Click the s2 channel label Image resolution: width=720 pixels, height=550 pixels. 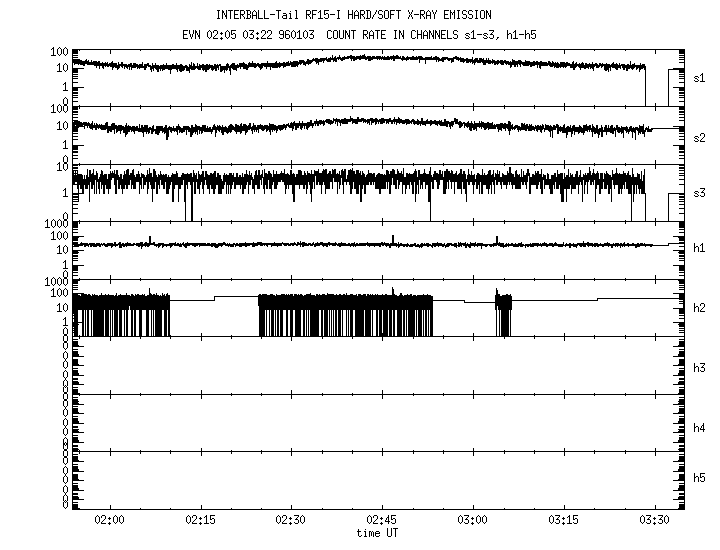coord(701,135)
